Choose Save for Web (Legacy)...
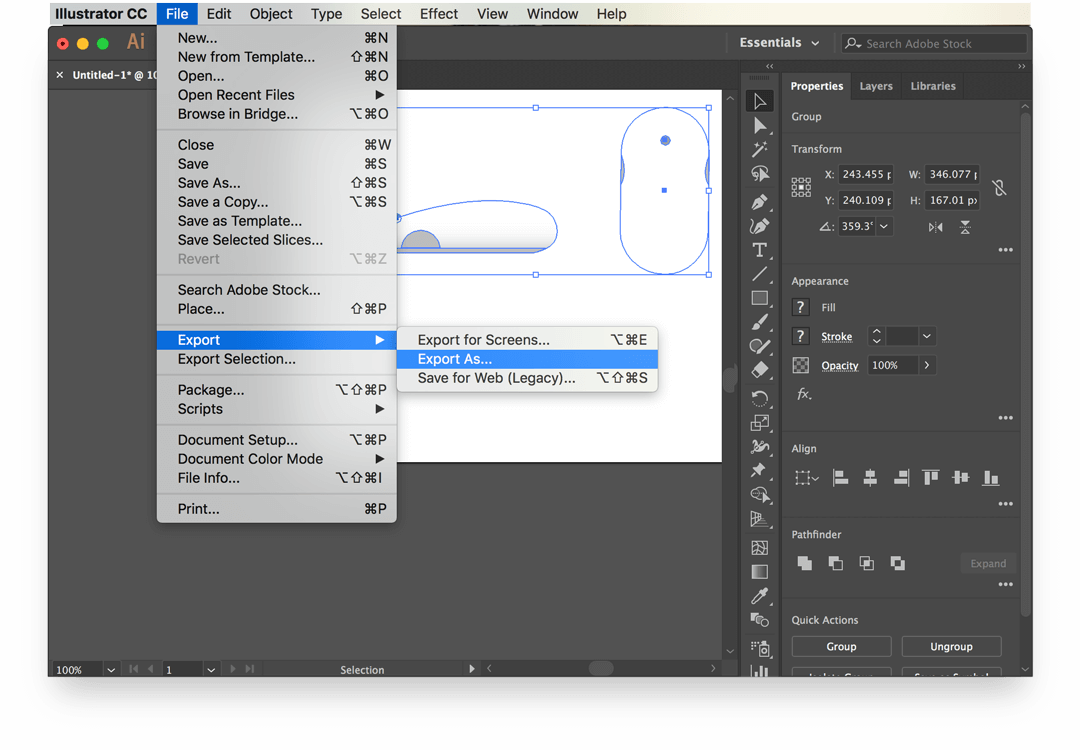The width and height of the screenshot is (1080, 750). (x=527, y=378)
